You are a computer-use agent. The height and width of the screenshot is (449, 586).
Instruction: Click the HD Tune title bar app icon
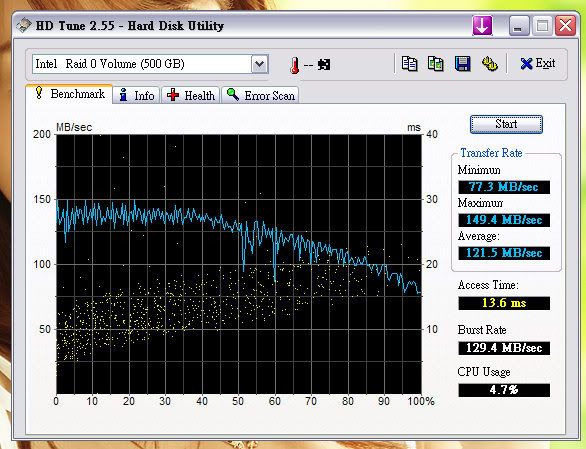coord(24,25)
